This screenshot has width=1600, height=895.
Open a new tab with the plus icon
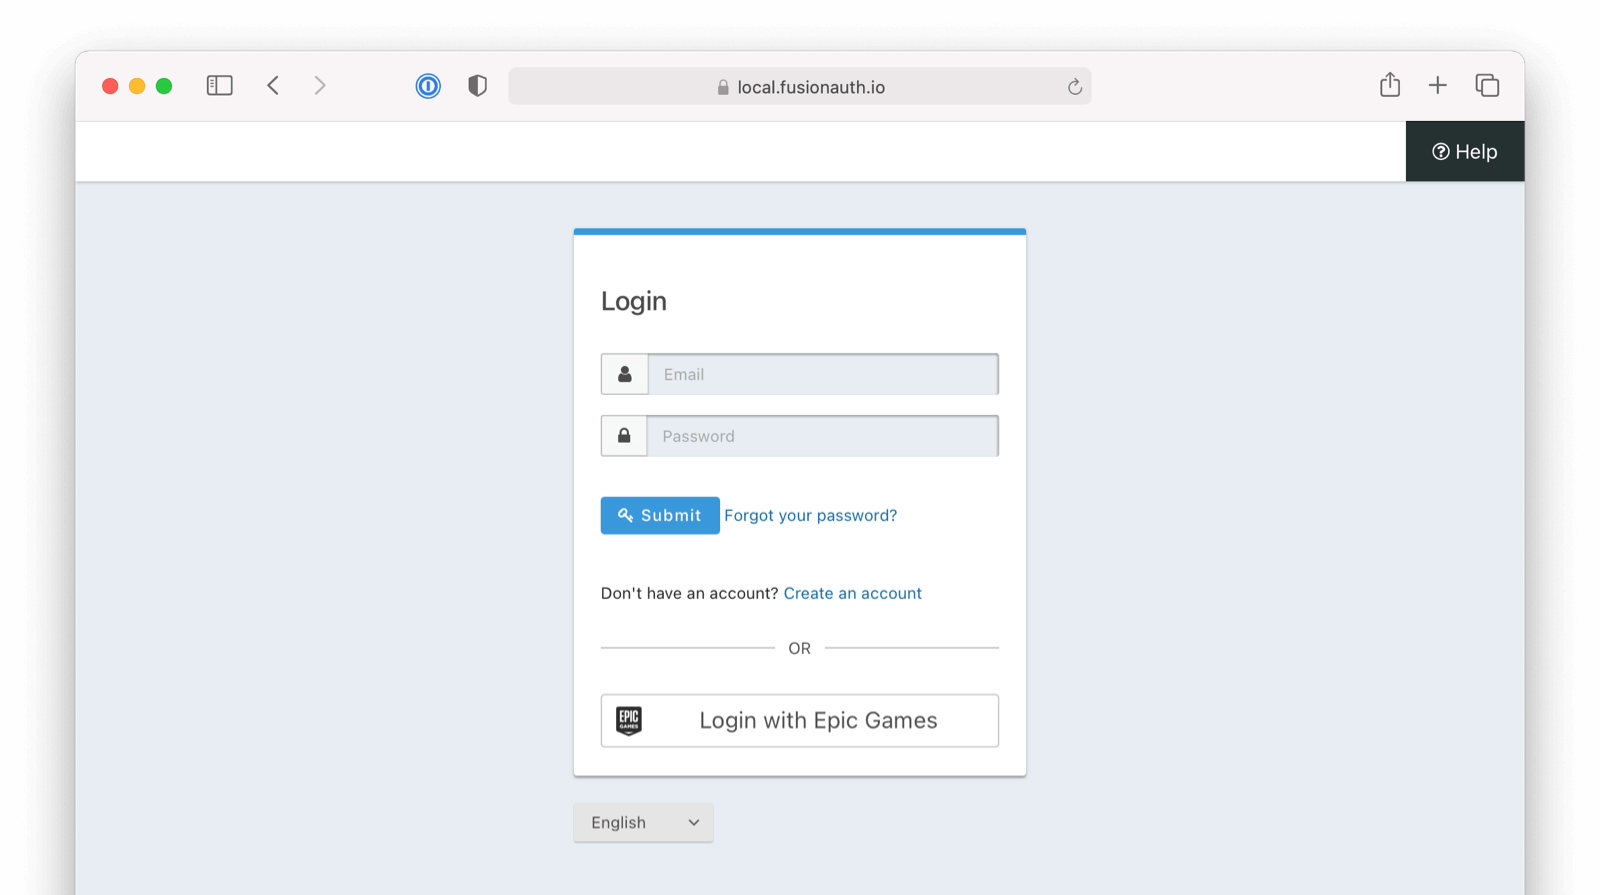[1438, 85]
